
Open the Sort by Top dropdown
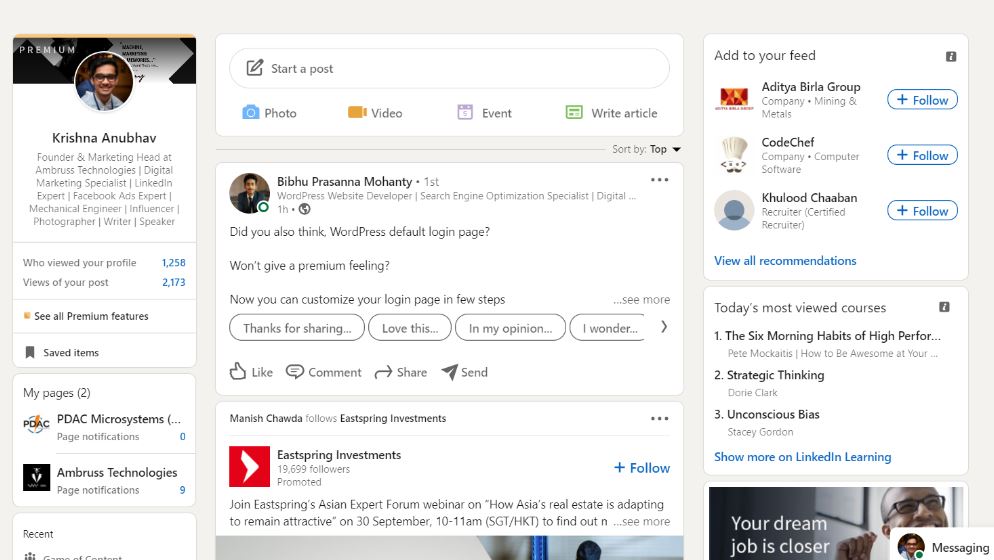pos(646,149)
